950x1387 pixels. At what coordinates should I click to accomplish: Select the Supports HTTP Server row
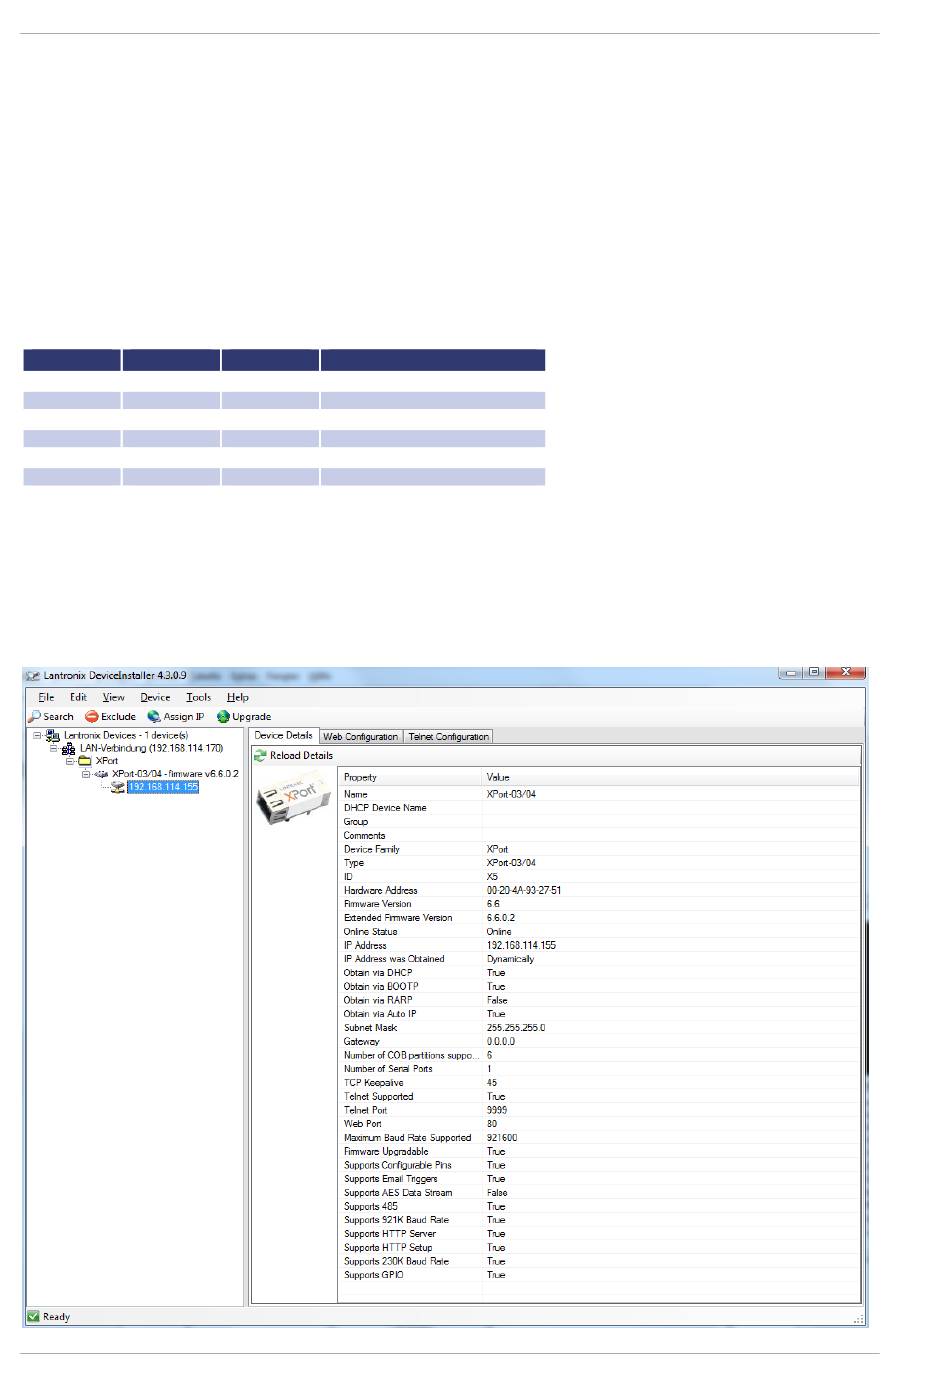[599, 1234]
